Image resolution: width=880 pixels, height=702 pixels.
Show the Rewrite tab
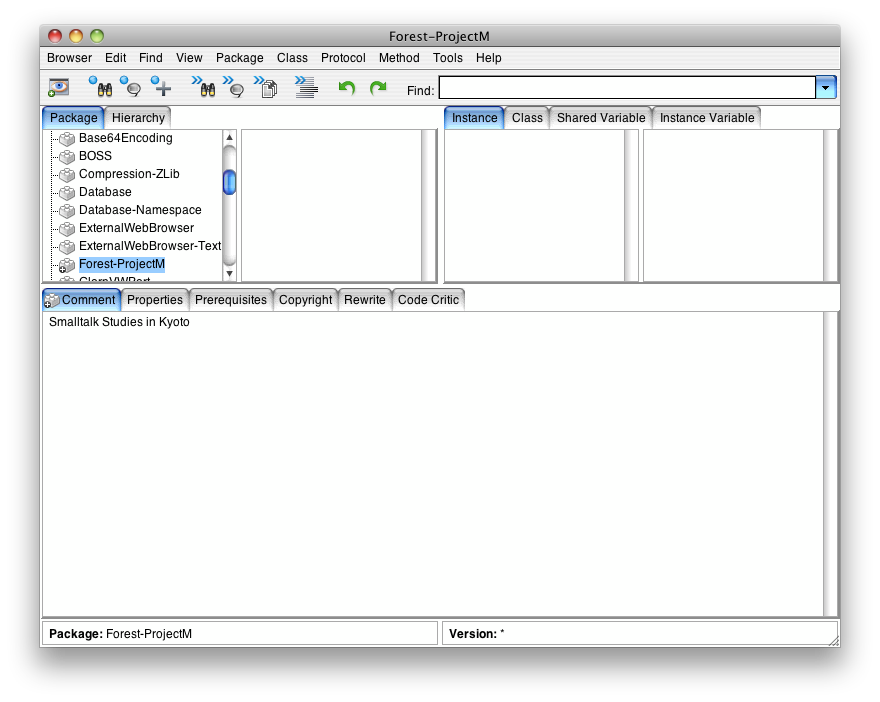pos(365,300)
